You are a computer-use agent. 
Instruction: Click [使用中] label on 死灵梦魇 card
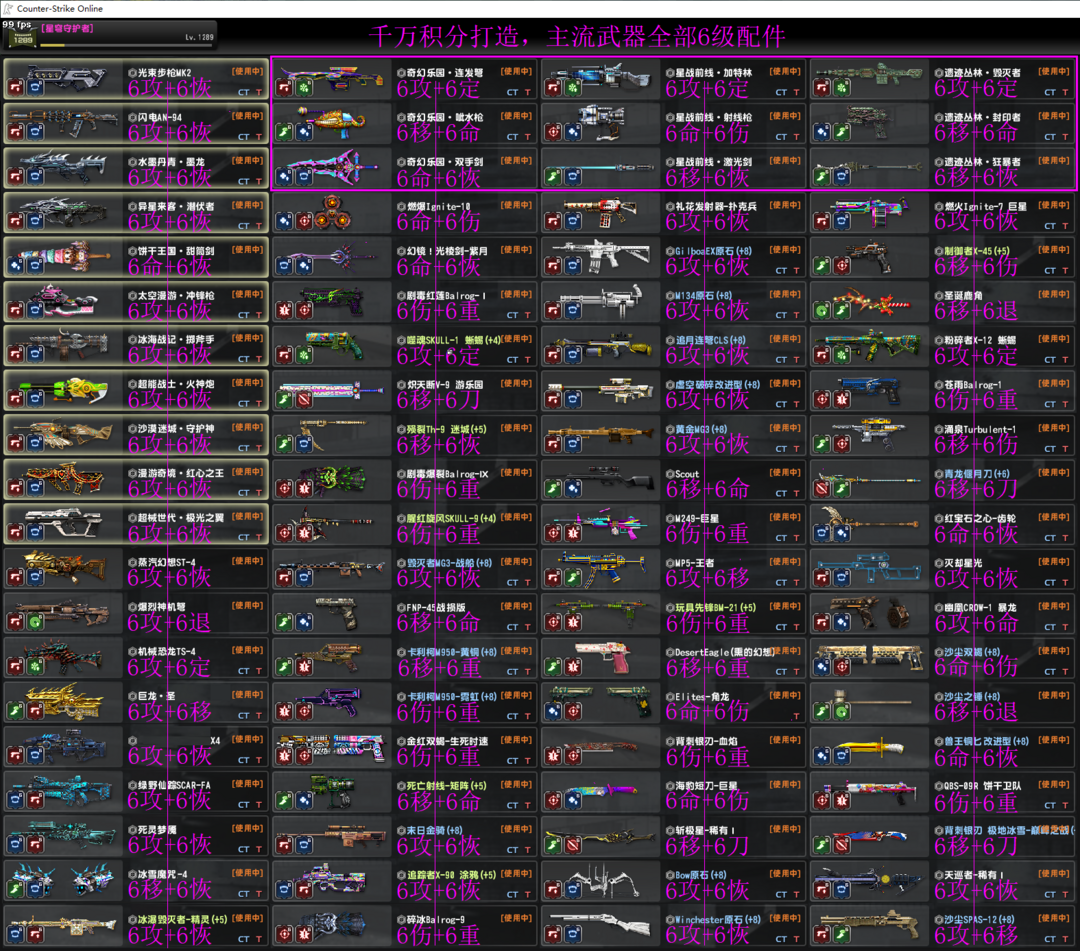(x=247, y=828)
